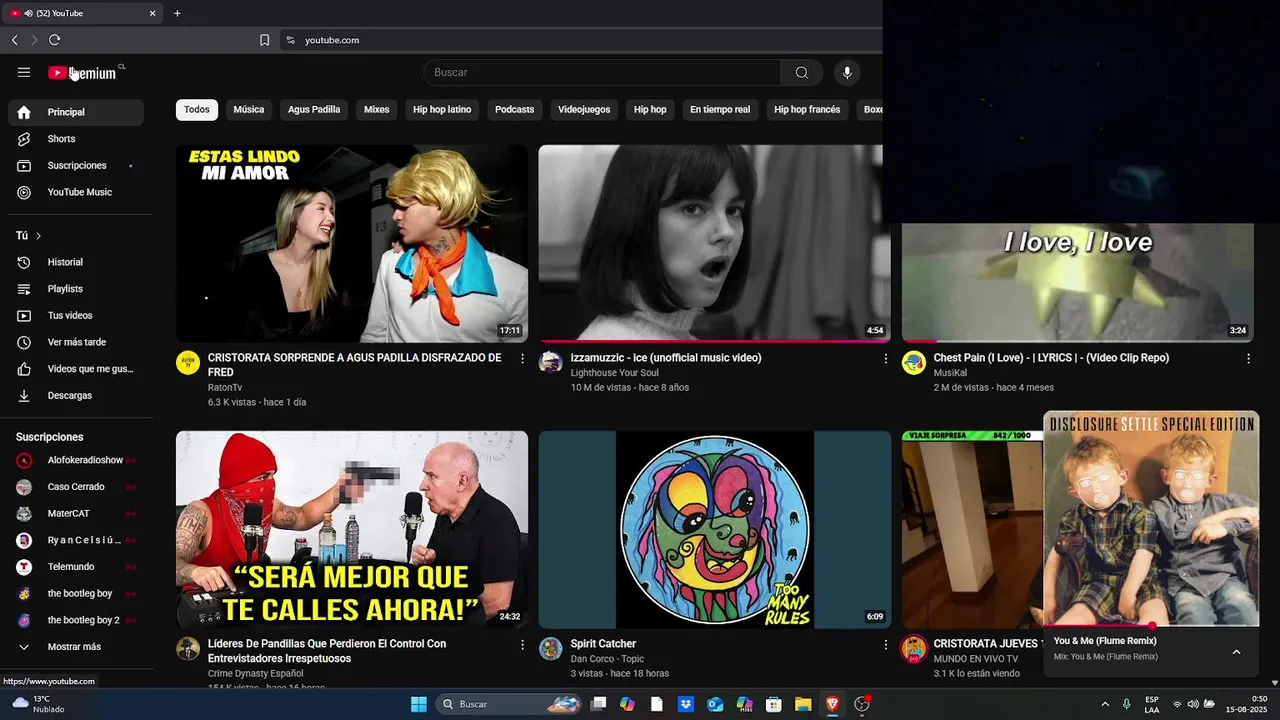Select the Videojuegos filter chip

pos(584,110)
